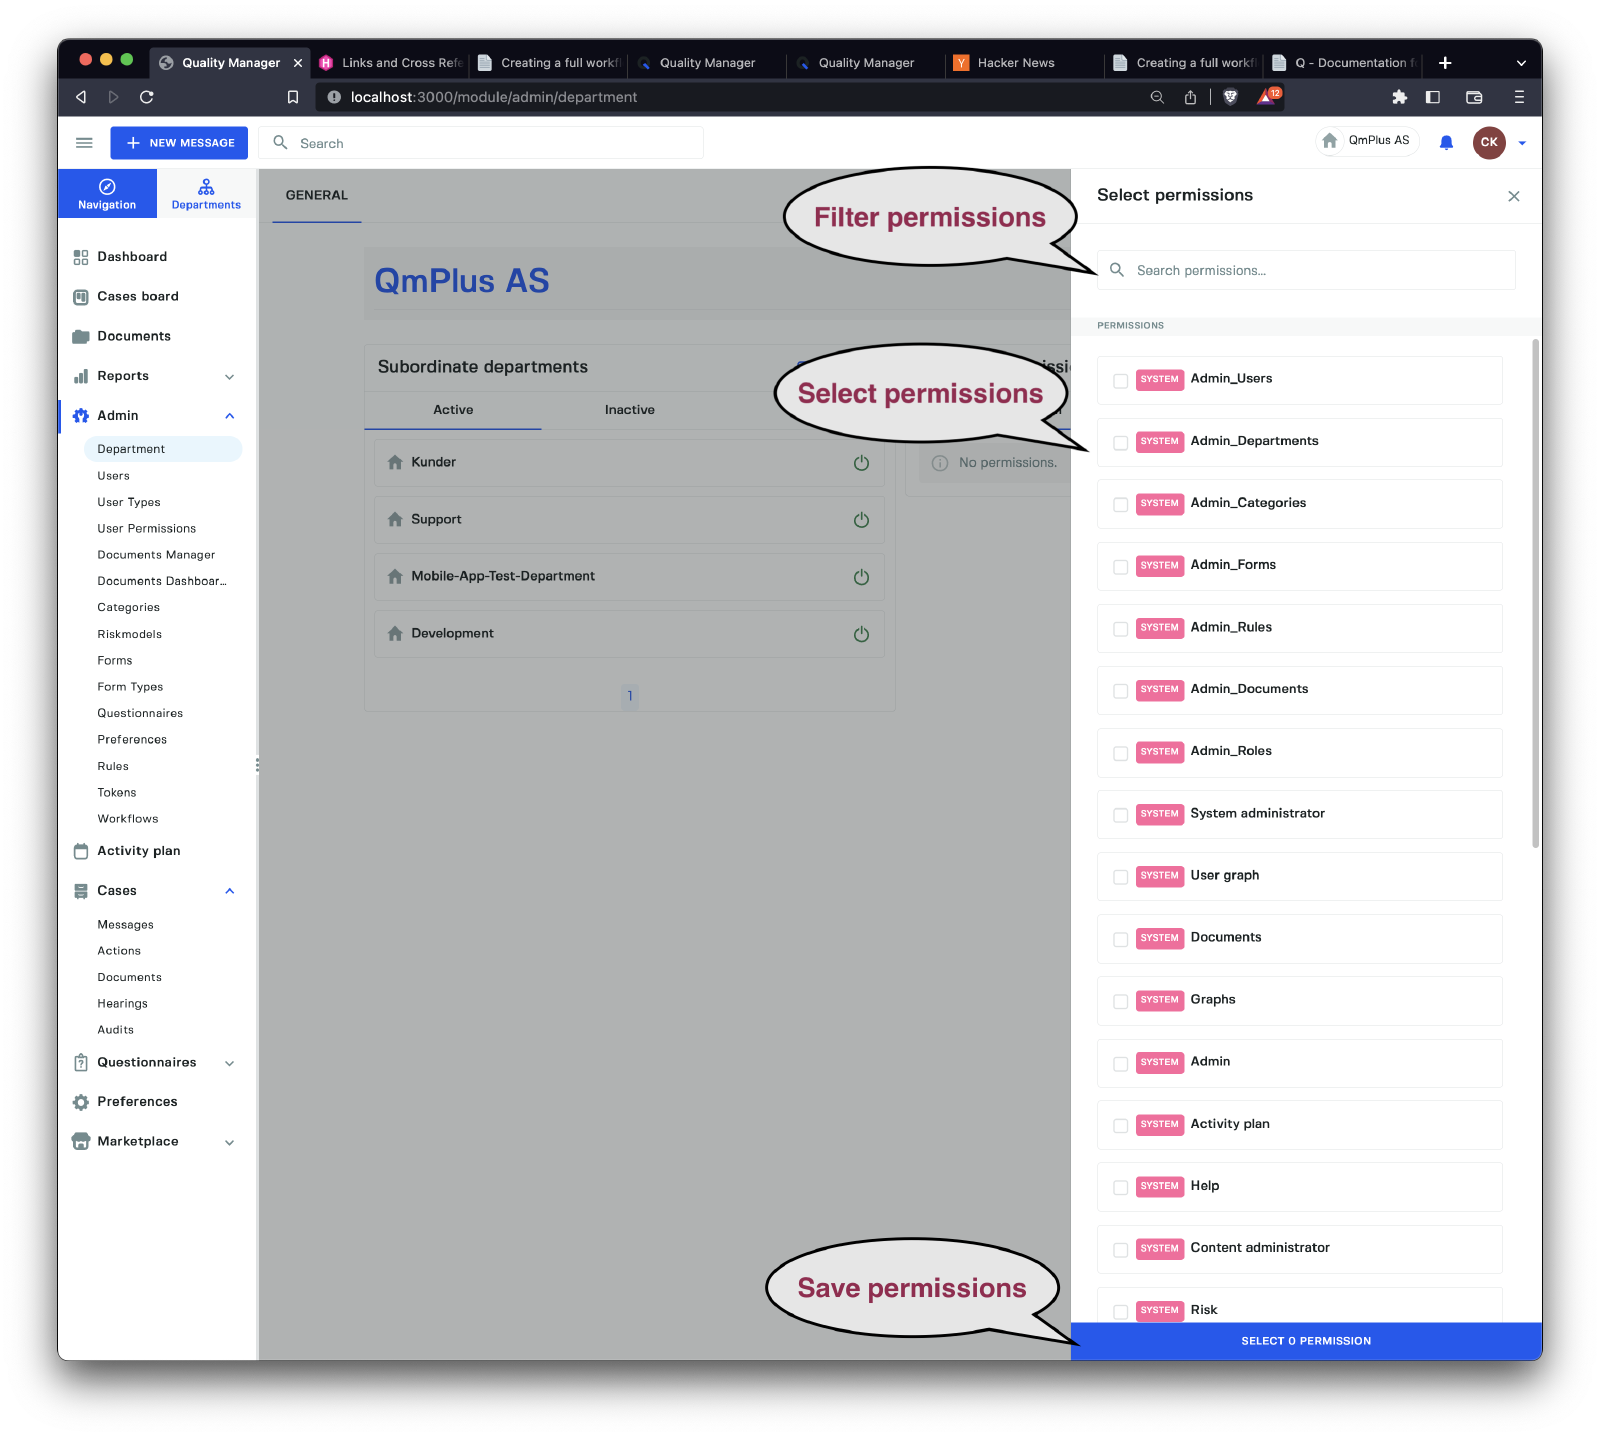This screenshot has width=1600, height=1437.
Task: Click the Dashboard icon in sidebar
Action: click(x=81, y=257)
